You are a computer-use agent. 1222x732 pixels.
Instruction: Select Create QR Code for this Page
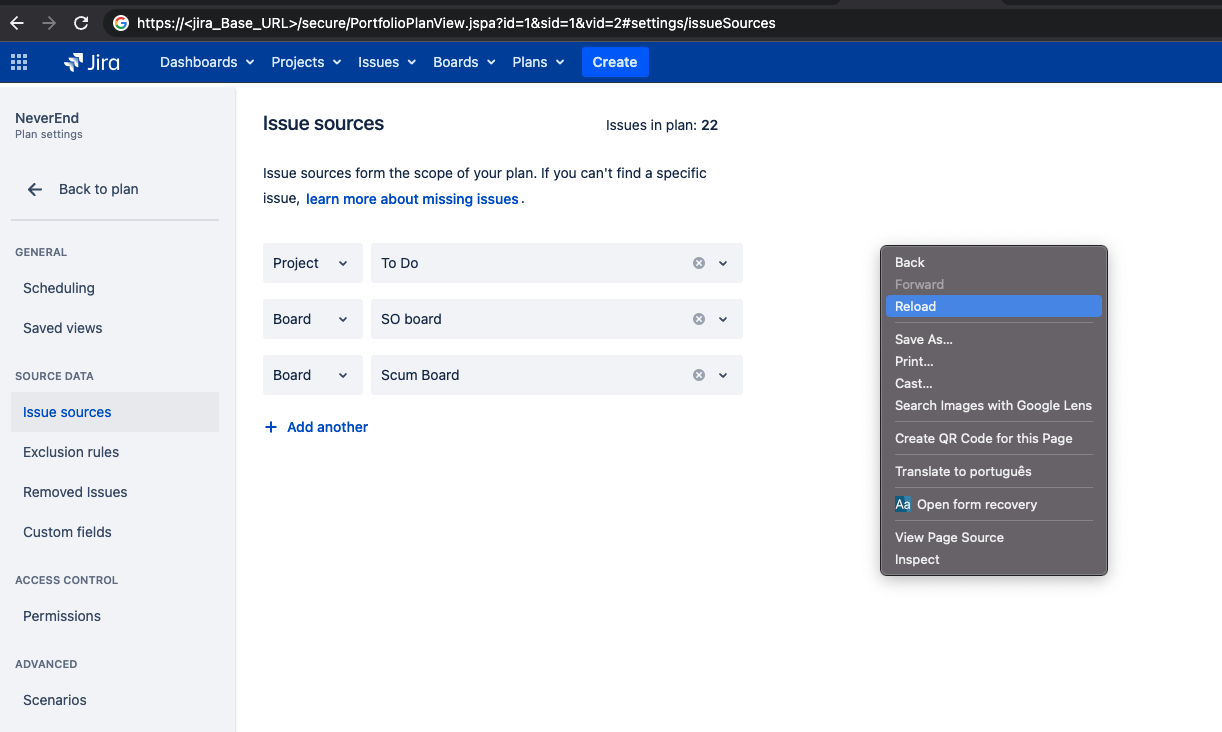click(x=994, y=438)
